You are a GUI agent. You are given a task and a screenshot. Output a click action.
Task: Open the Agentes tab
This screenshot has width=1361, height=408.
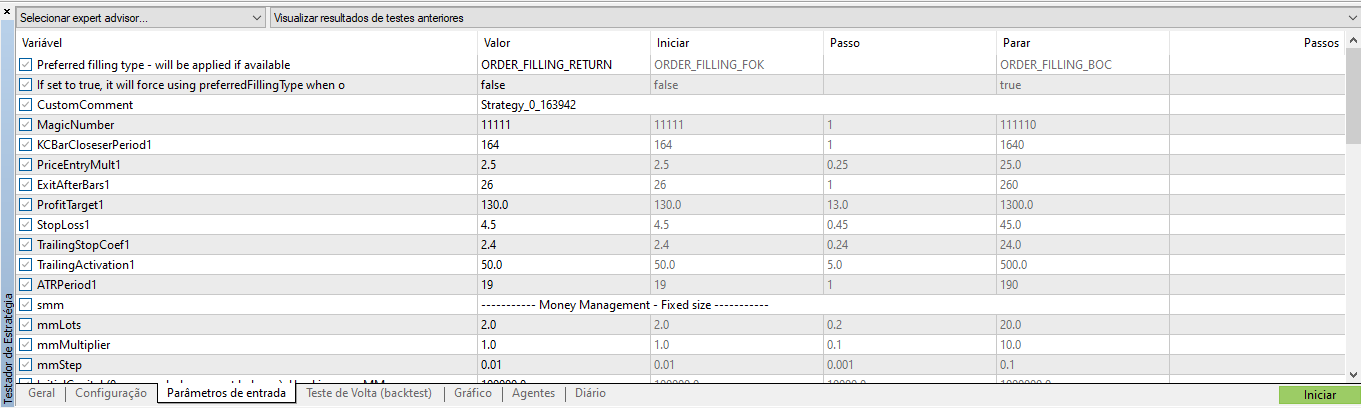coord(533,394)
